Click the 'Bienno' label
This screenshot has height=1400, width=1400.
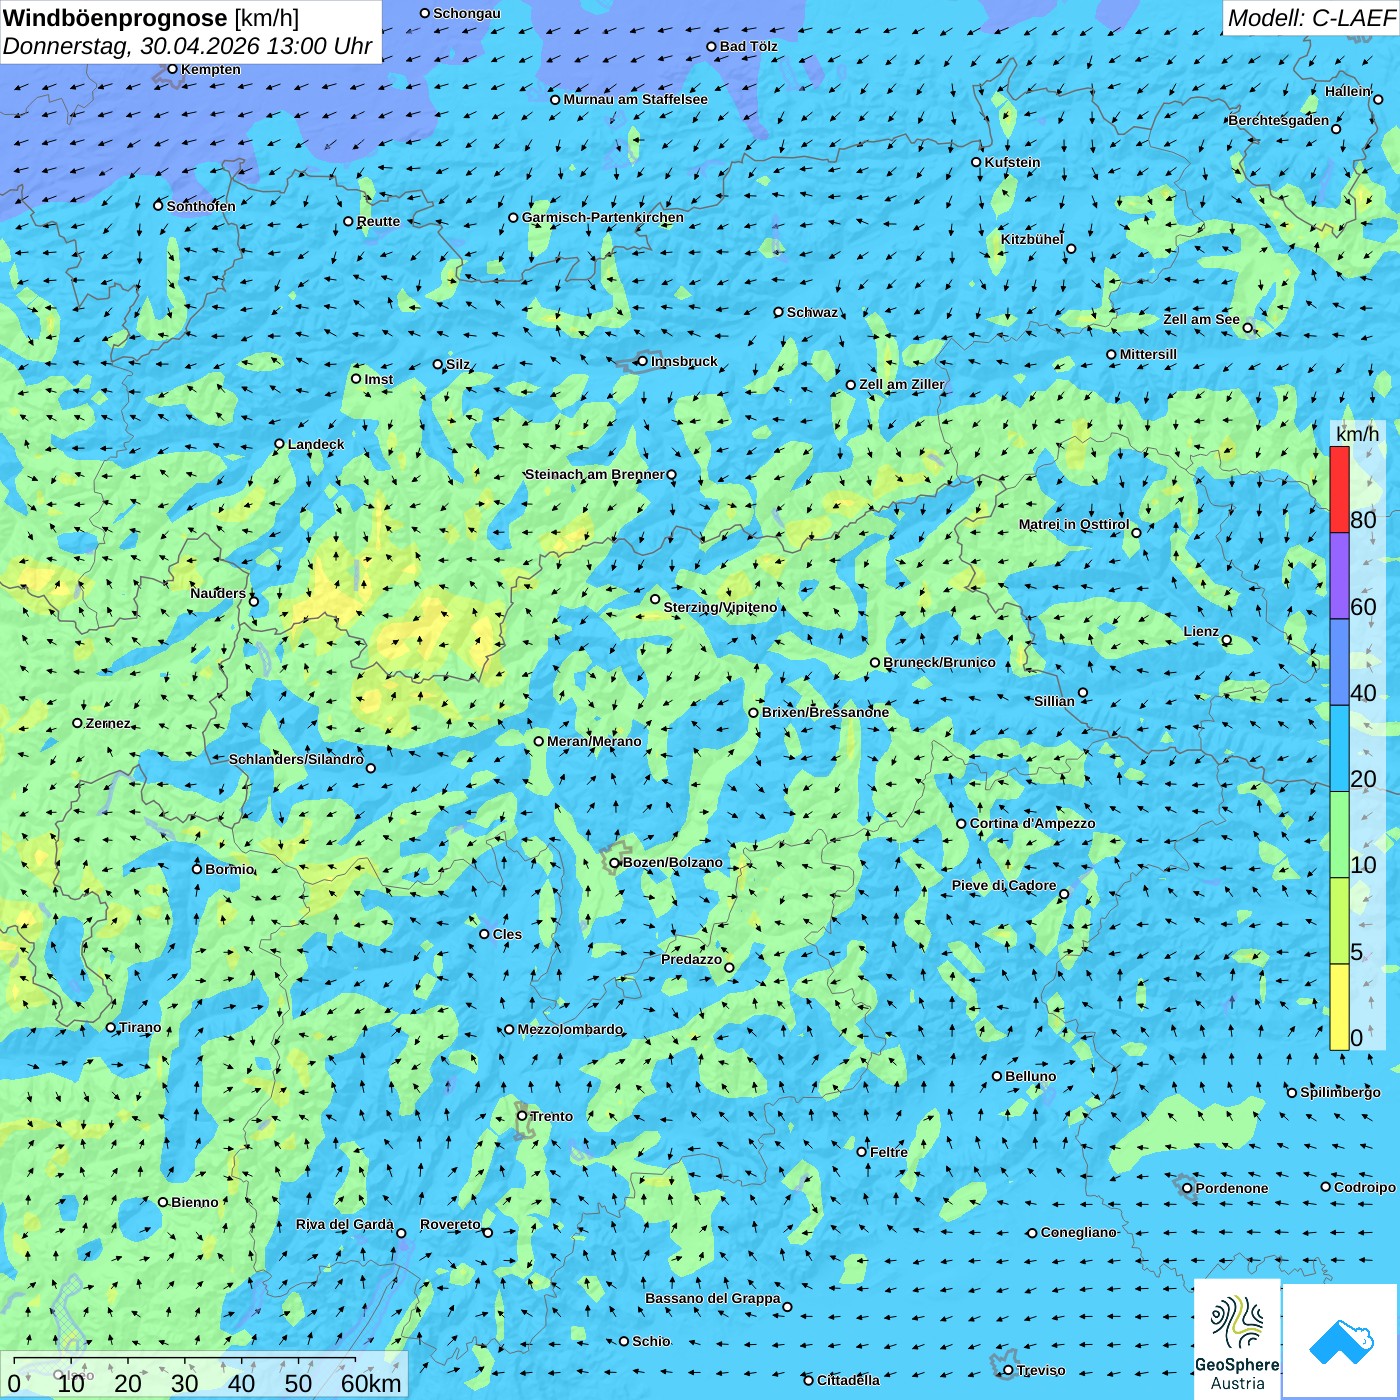194,1202
